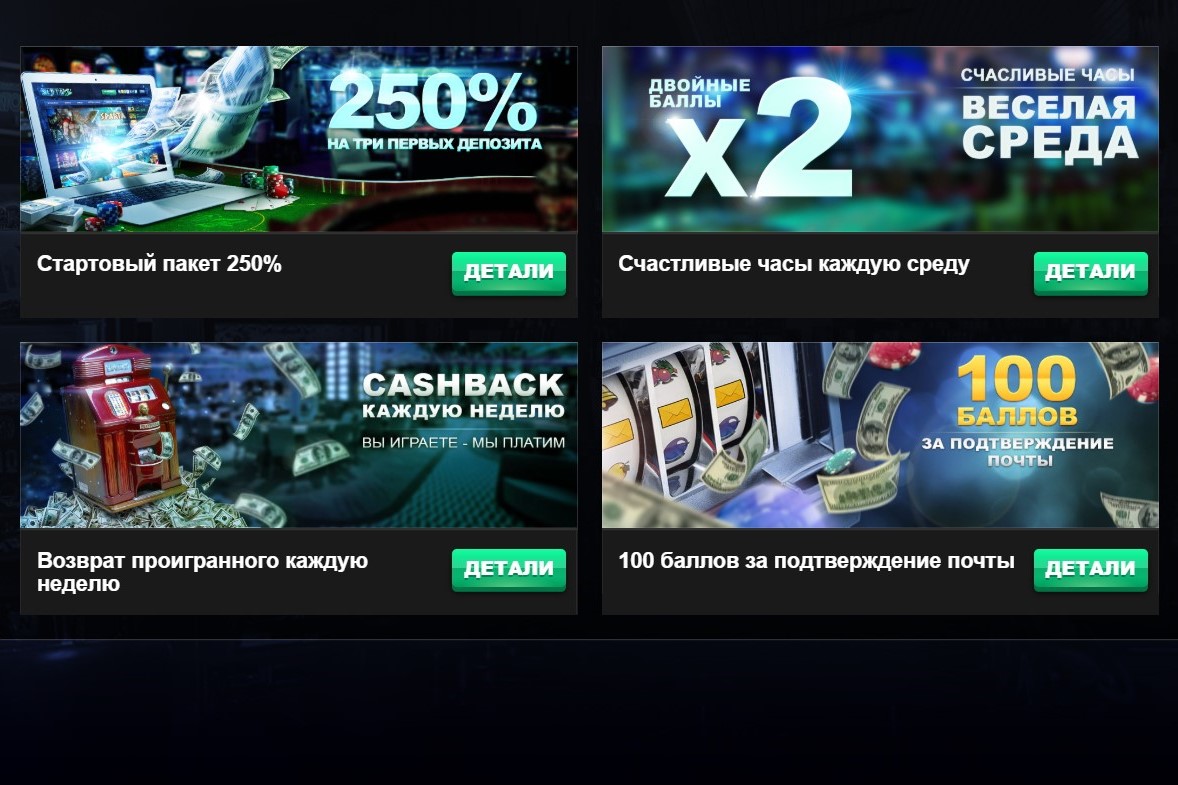Viewport: 1178px width, 785px height.
Task: Open the 100 баллов promo banner
Action: (880, 435)
